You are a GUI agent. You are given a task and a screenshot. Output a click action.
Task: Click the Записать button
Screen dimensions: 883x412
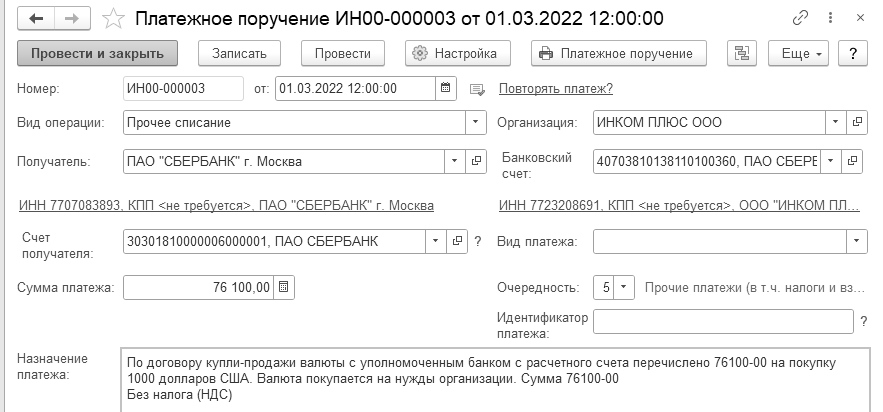coord(239,53)
